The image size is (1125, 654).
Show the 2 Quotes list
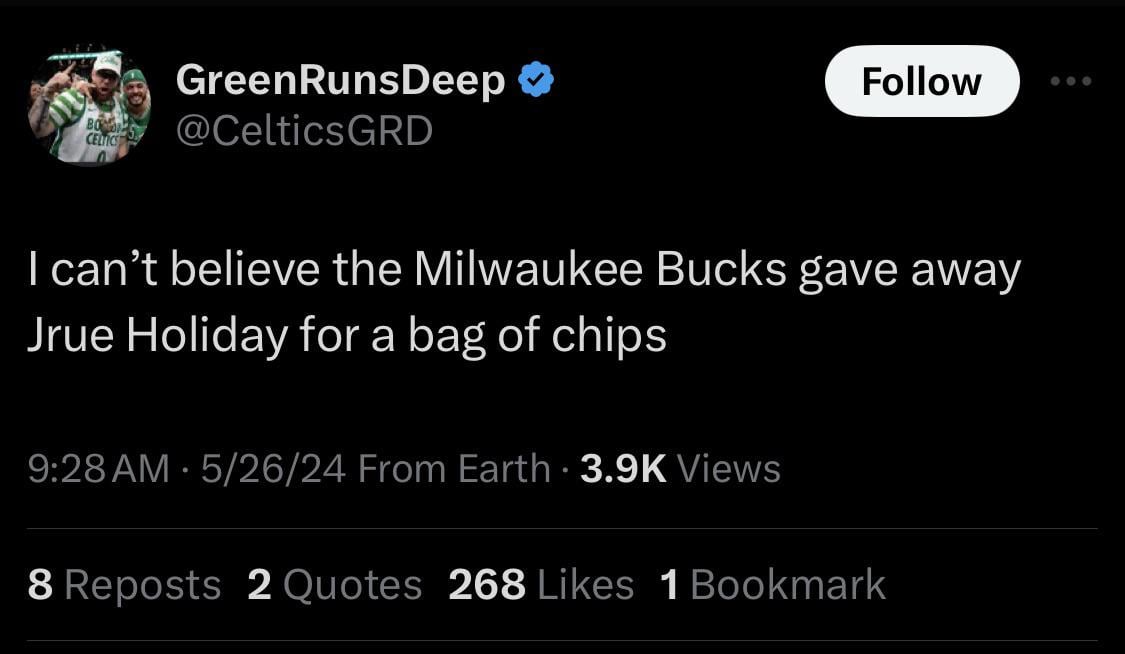pyautogui.click(x=334, y=585)
